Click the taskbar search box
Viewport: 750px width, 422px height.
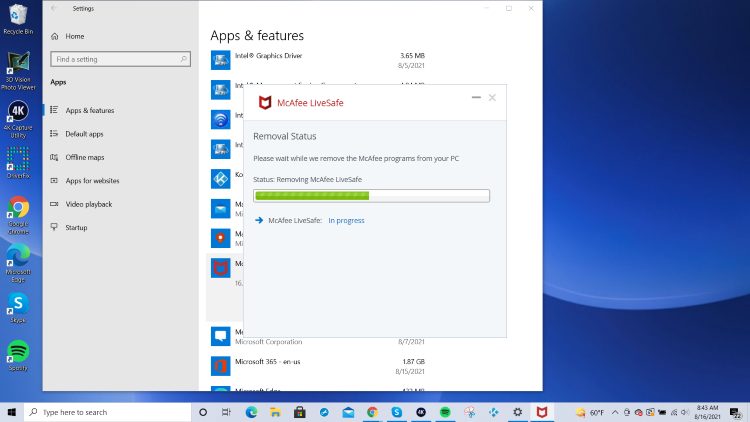point(108,412)
